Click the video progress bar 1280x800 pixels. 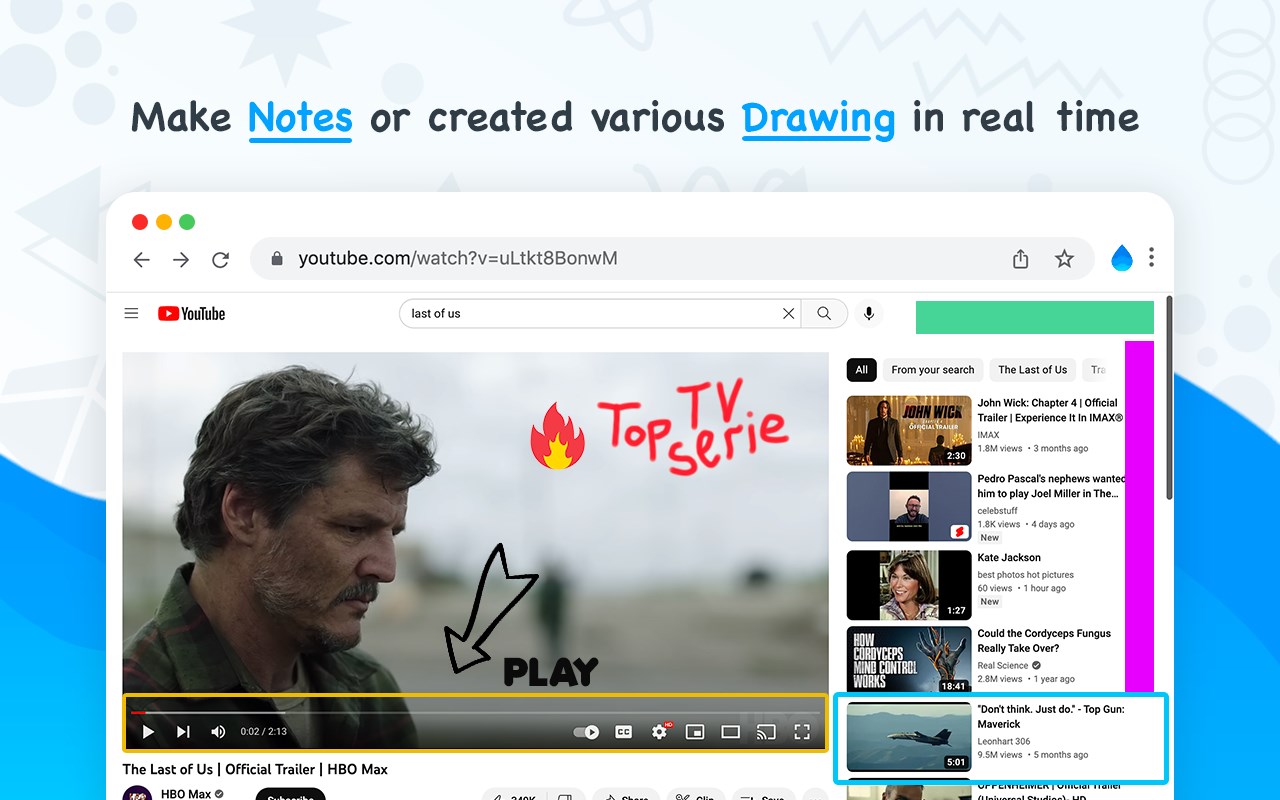475,712
